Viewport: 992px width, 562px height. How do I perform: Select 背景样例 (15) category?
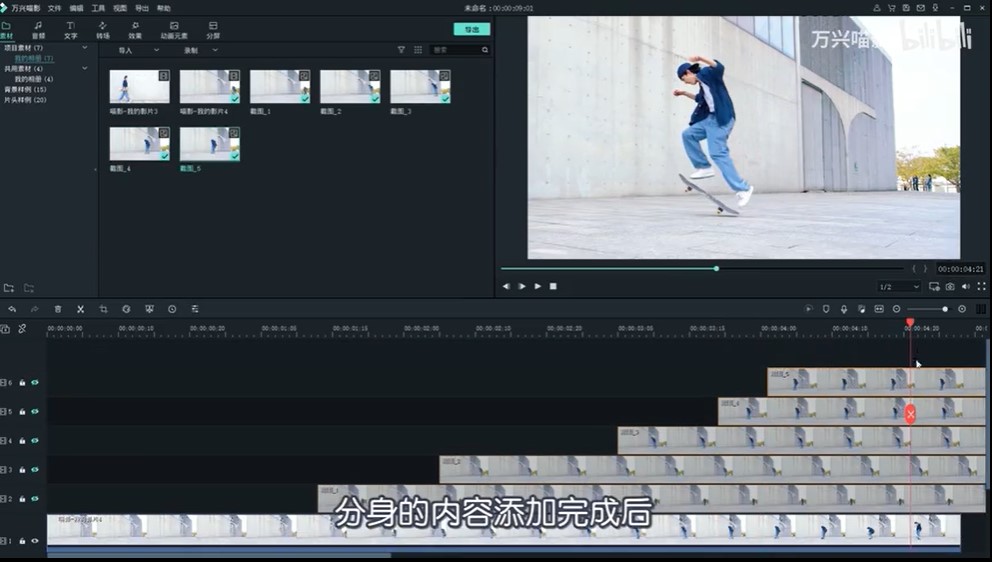coord(25,89)
